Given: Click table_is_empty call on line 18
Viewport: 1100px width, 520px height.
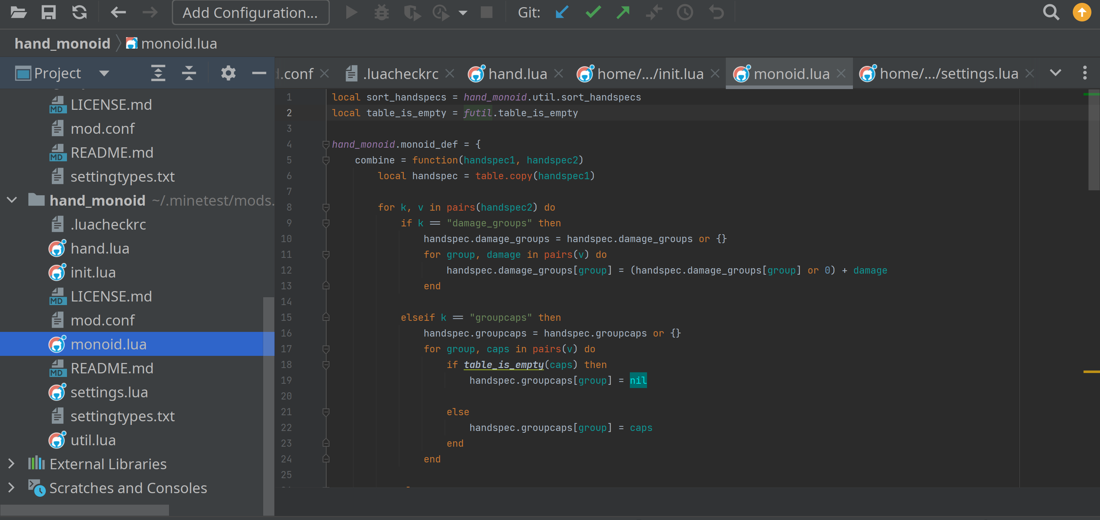Looking at the screenshot, I should coord(504,365).
